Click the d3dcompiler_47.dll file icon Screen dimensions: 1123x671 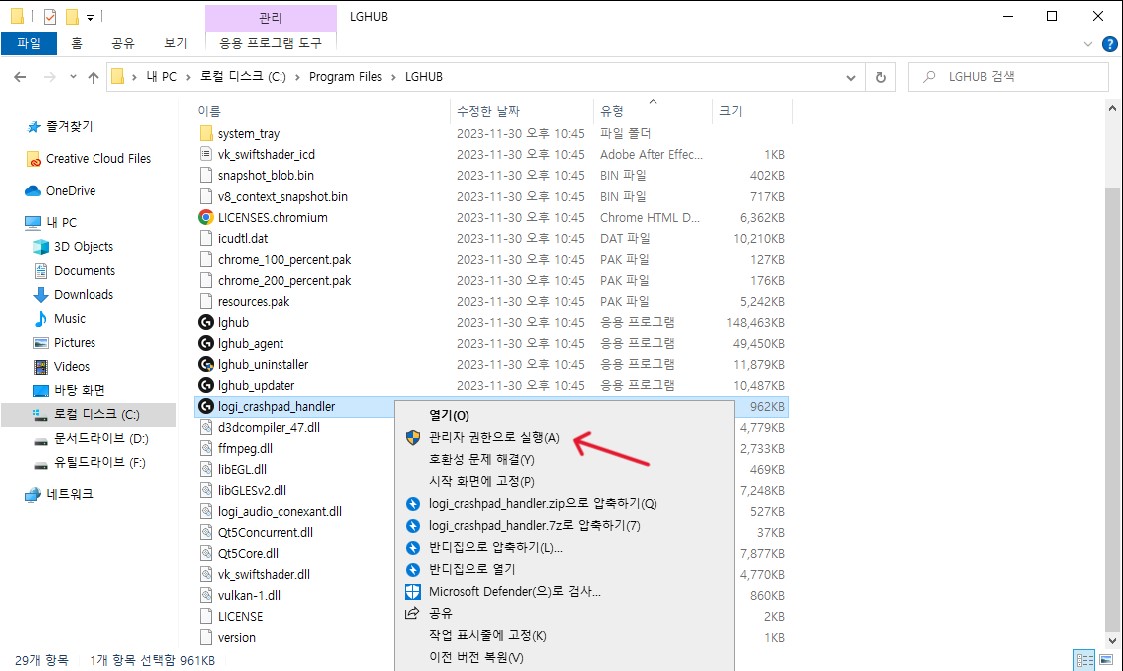206,428
